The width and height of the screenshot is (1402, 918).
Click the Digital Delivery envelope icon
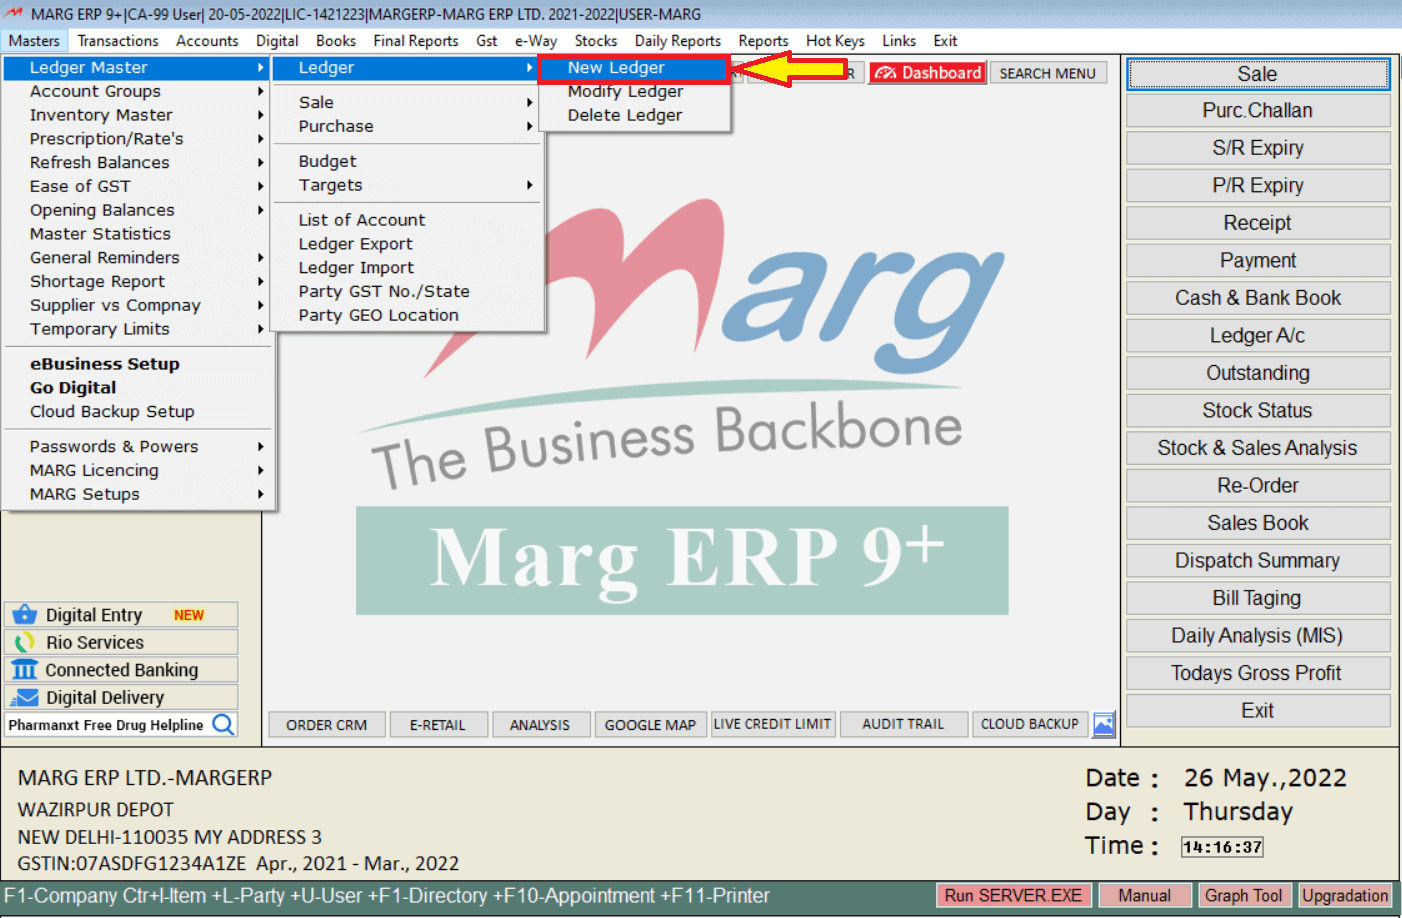[25, 697]
